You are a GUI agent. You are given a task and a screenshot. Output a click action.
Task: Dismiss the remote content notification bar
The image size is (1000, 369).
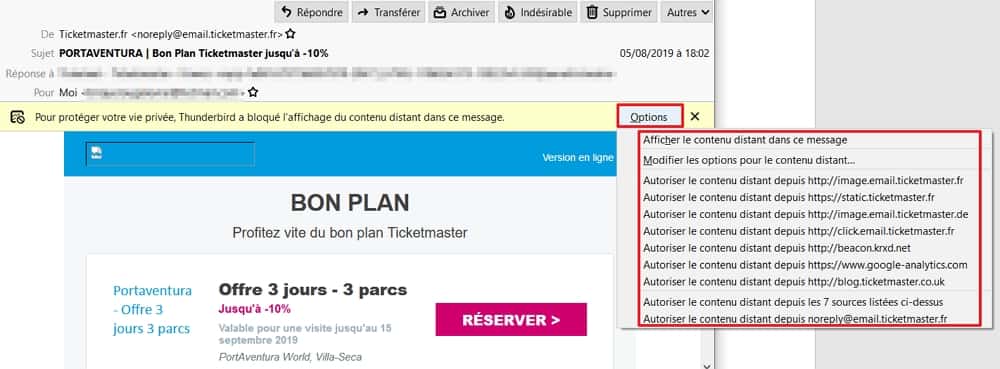(x=695, y=117)
